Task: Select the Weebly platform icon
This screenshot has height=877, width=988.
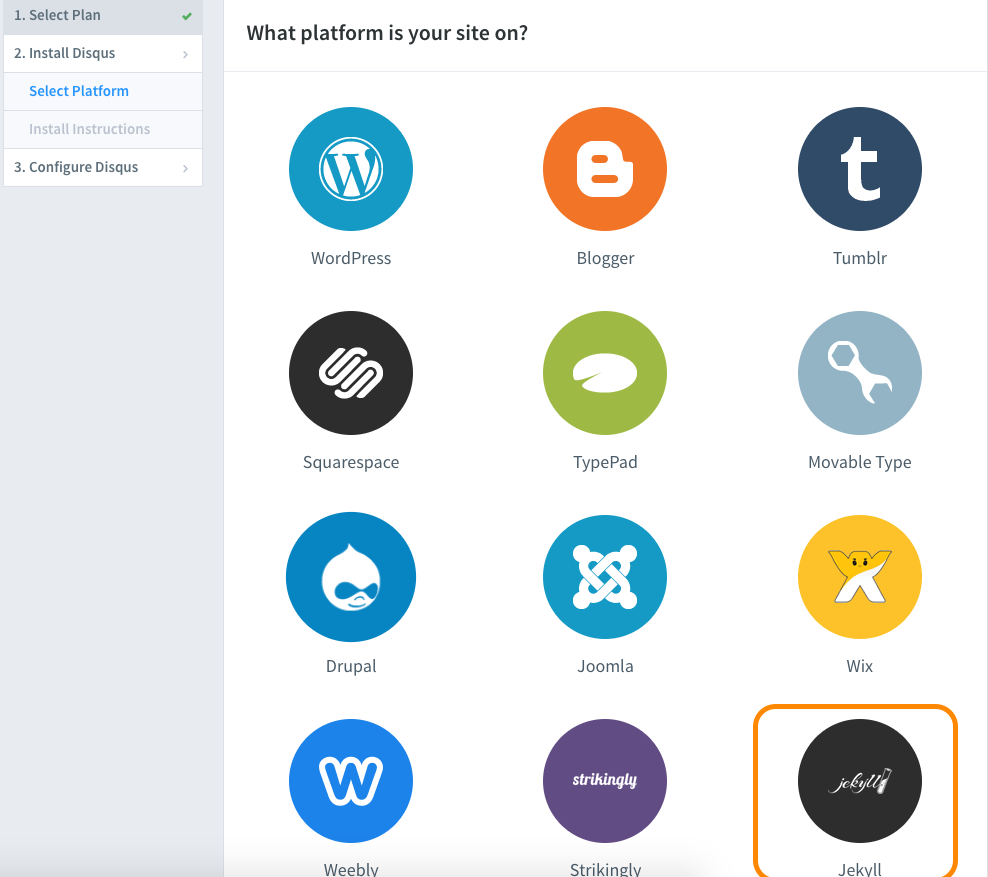Action: (x=351, y=781)
